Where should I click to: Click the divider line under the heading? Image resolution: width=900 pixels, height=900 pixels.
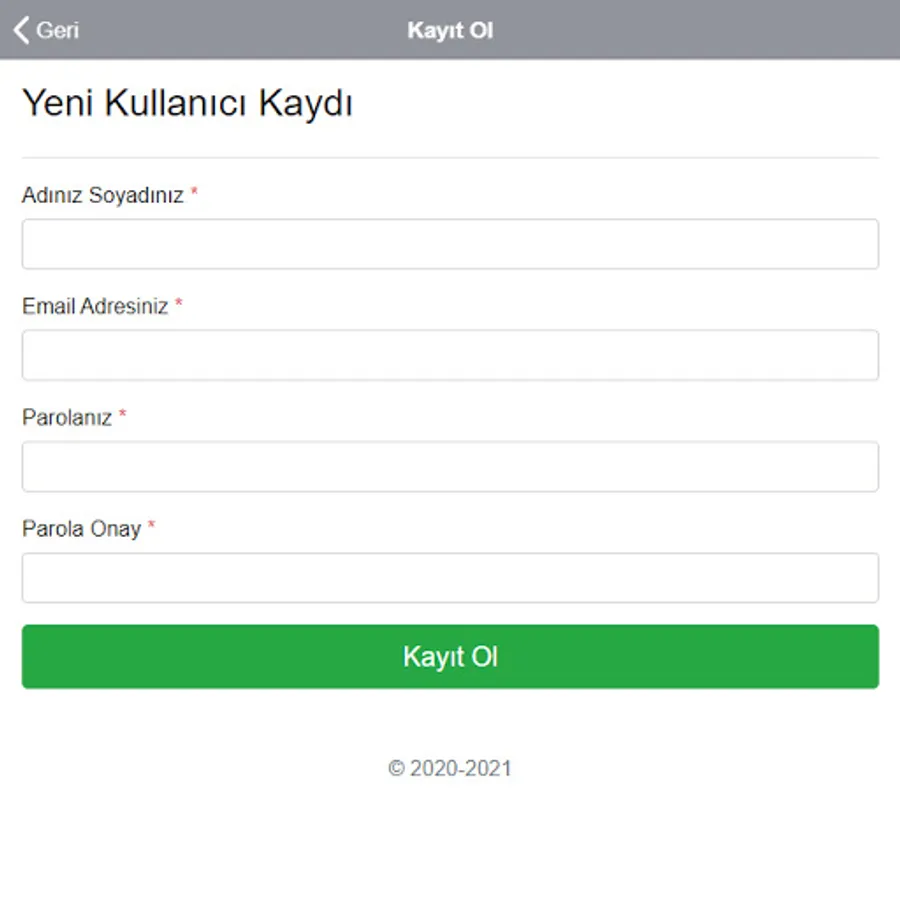point(450,158)
